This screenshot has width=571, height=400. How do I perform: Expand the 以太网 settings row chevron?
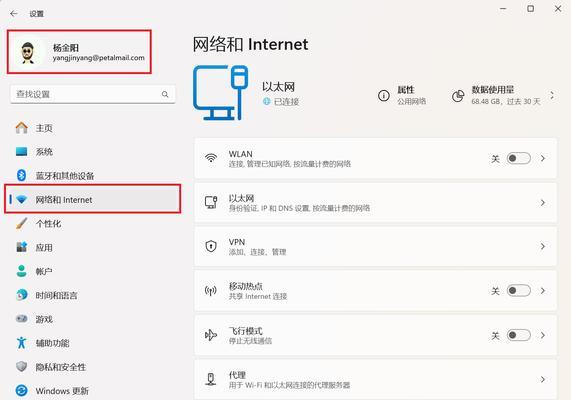click(543, 203)
